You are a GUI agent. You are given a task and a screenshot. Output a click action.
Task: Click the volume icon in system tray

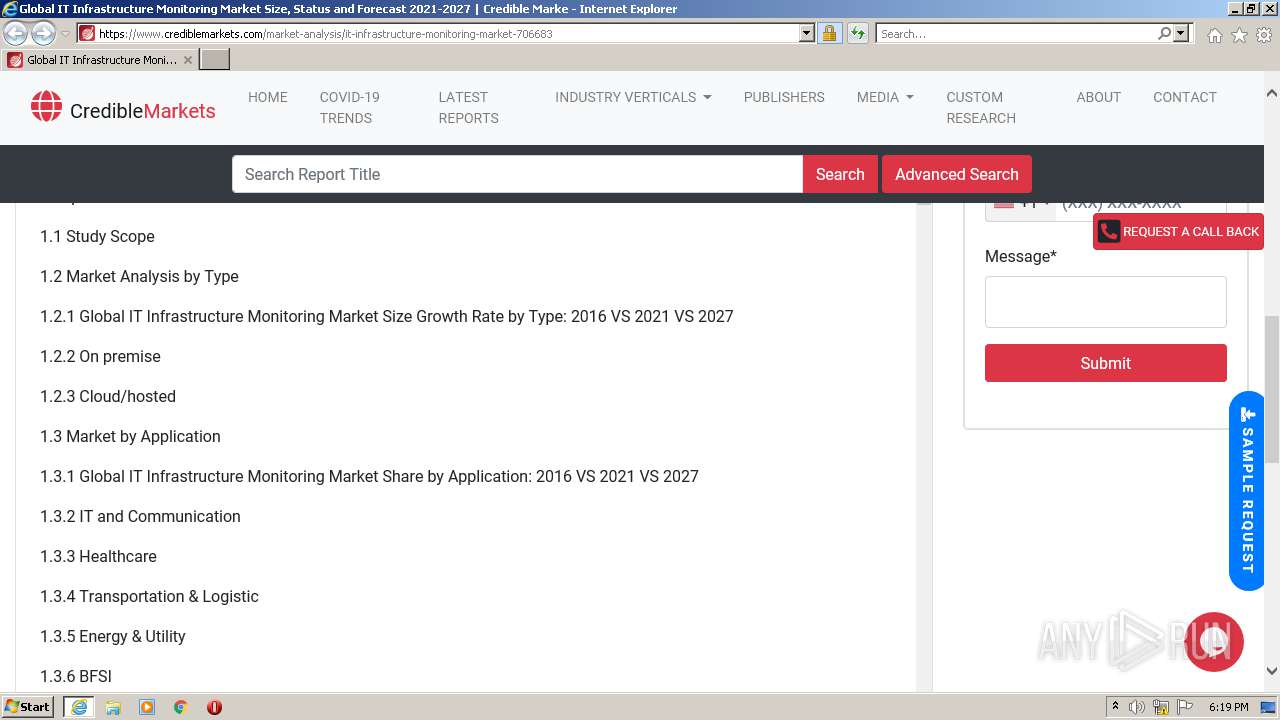(x=1137, y=707)
